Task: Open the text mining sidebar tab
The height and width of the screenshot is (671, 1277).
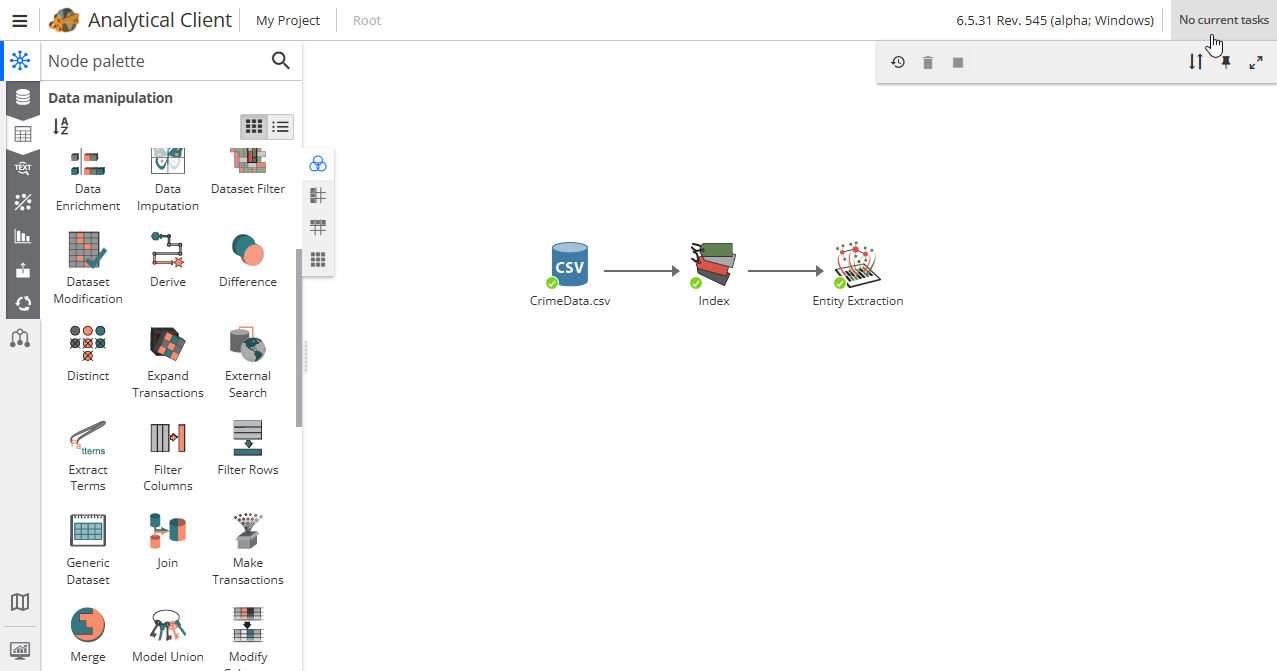Action: coord(22,168)
